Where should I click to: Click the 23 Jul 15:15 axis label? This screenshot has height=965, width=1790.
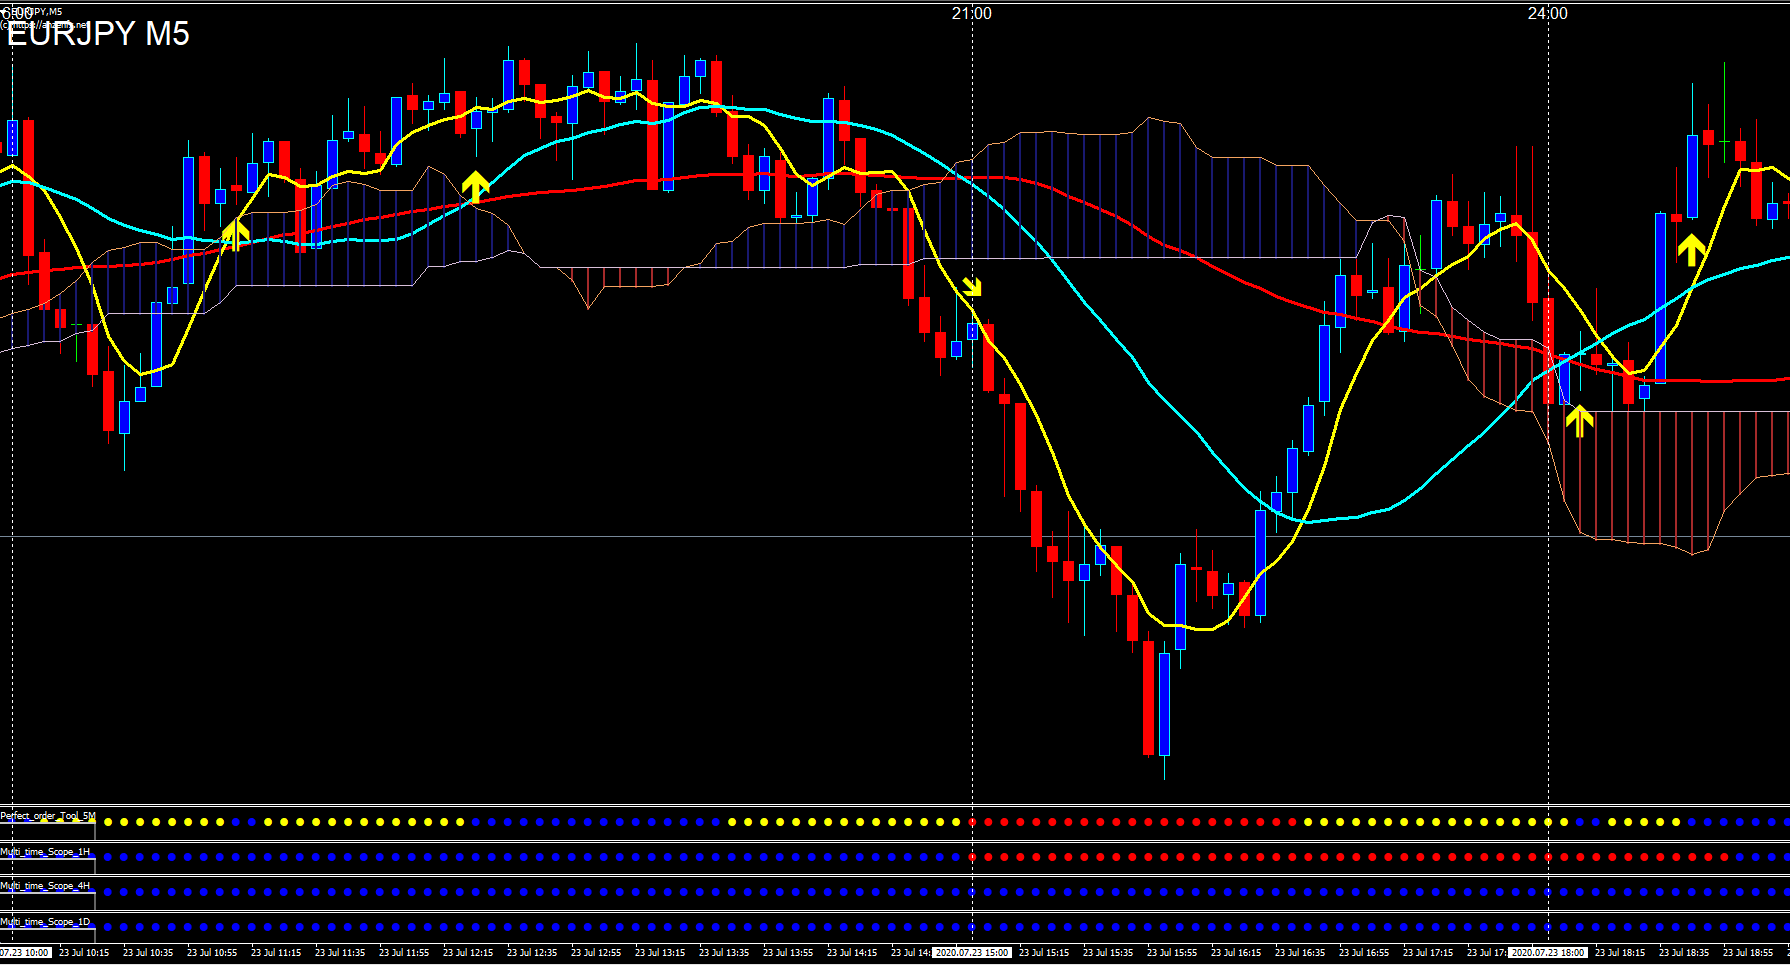pos(1044,953)
